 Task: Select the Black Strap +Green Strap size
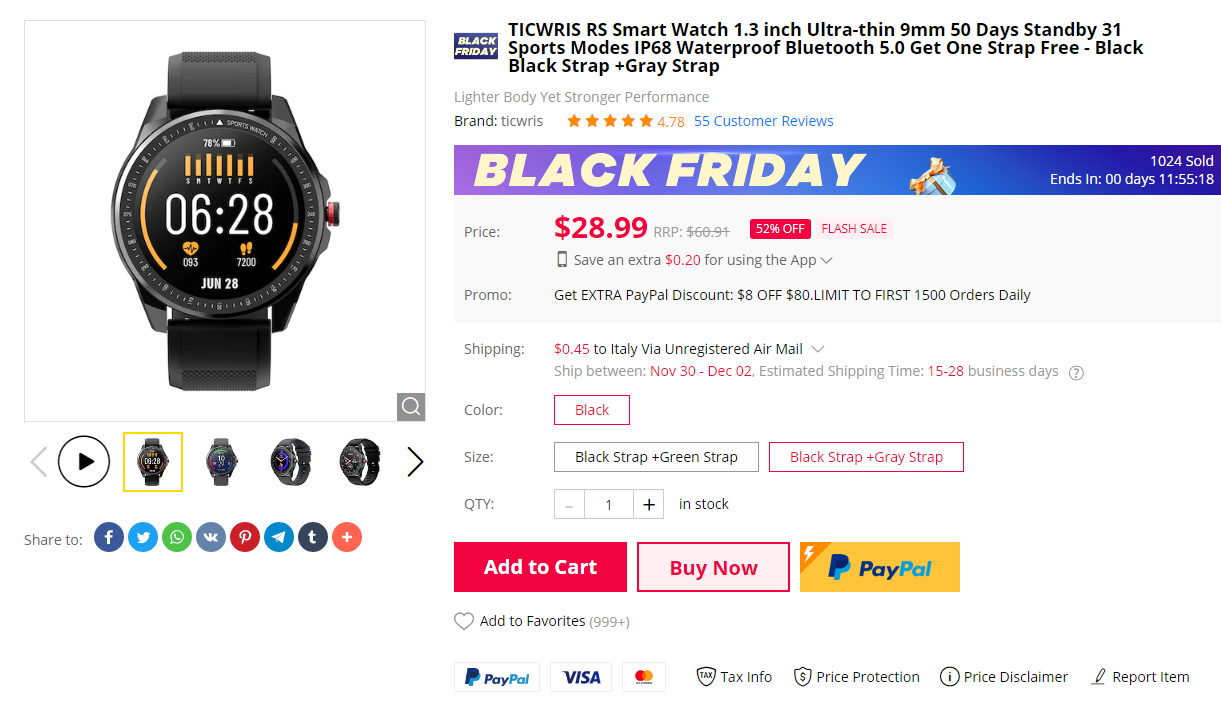pyautogui.click(x=656, y=456)
